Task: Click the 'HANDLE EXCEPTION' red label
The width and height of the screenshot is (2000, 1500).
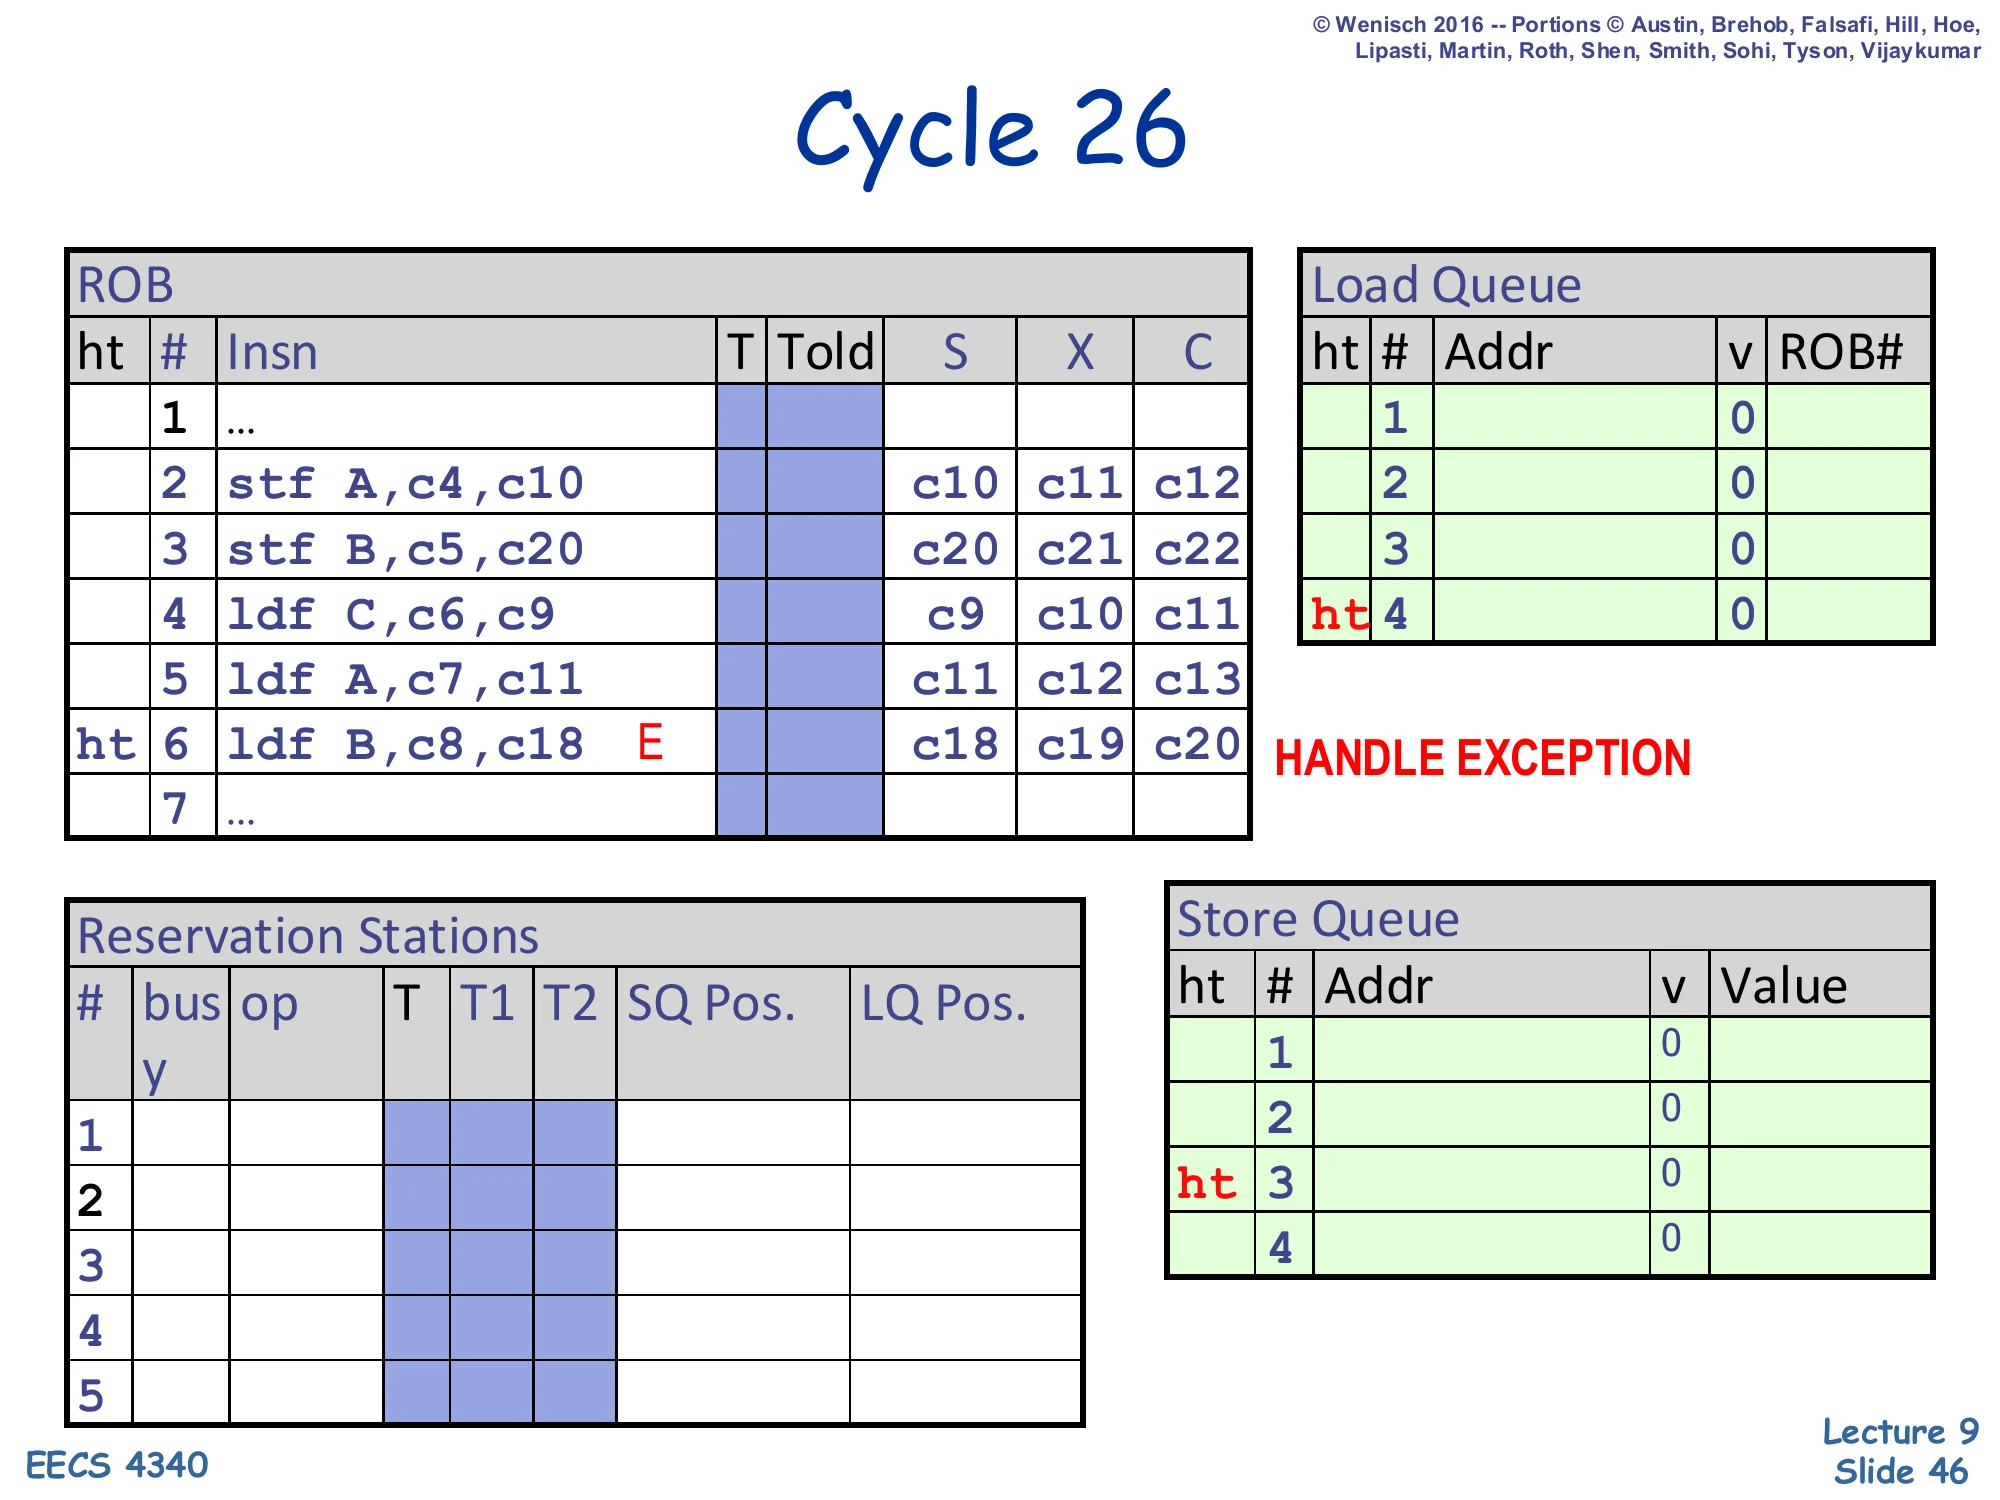Action: (1483, 758)
